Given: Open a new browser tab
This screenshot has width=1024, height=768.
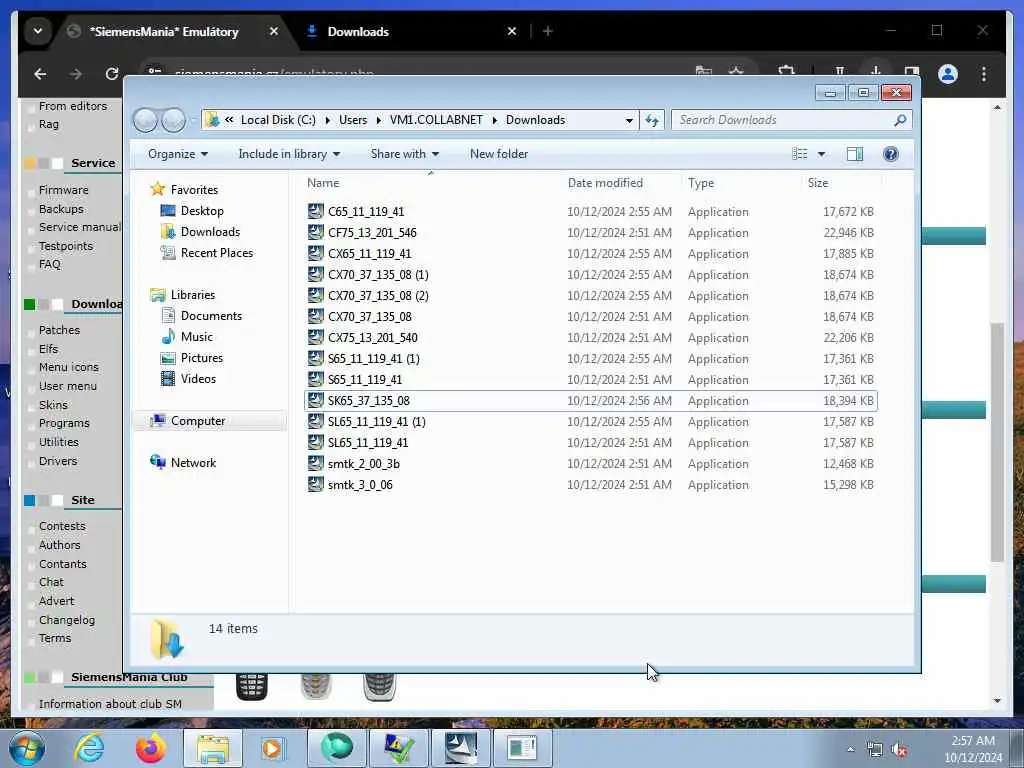Looking at the screenshot, I should (x=548, y=31).
